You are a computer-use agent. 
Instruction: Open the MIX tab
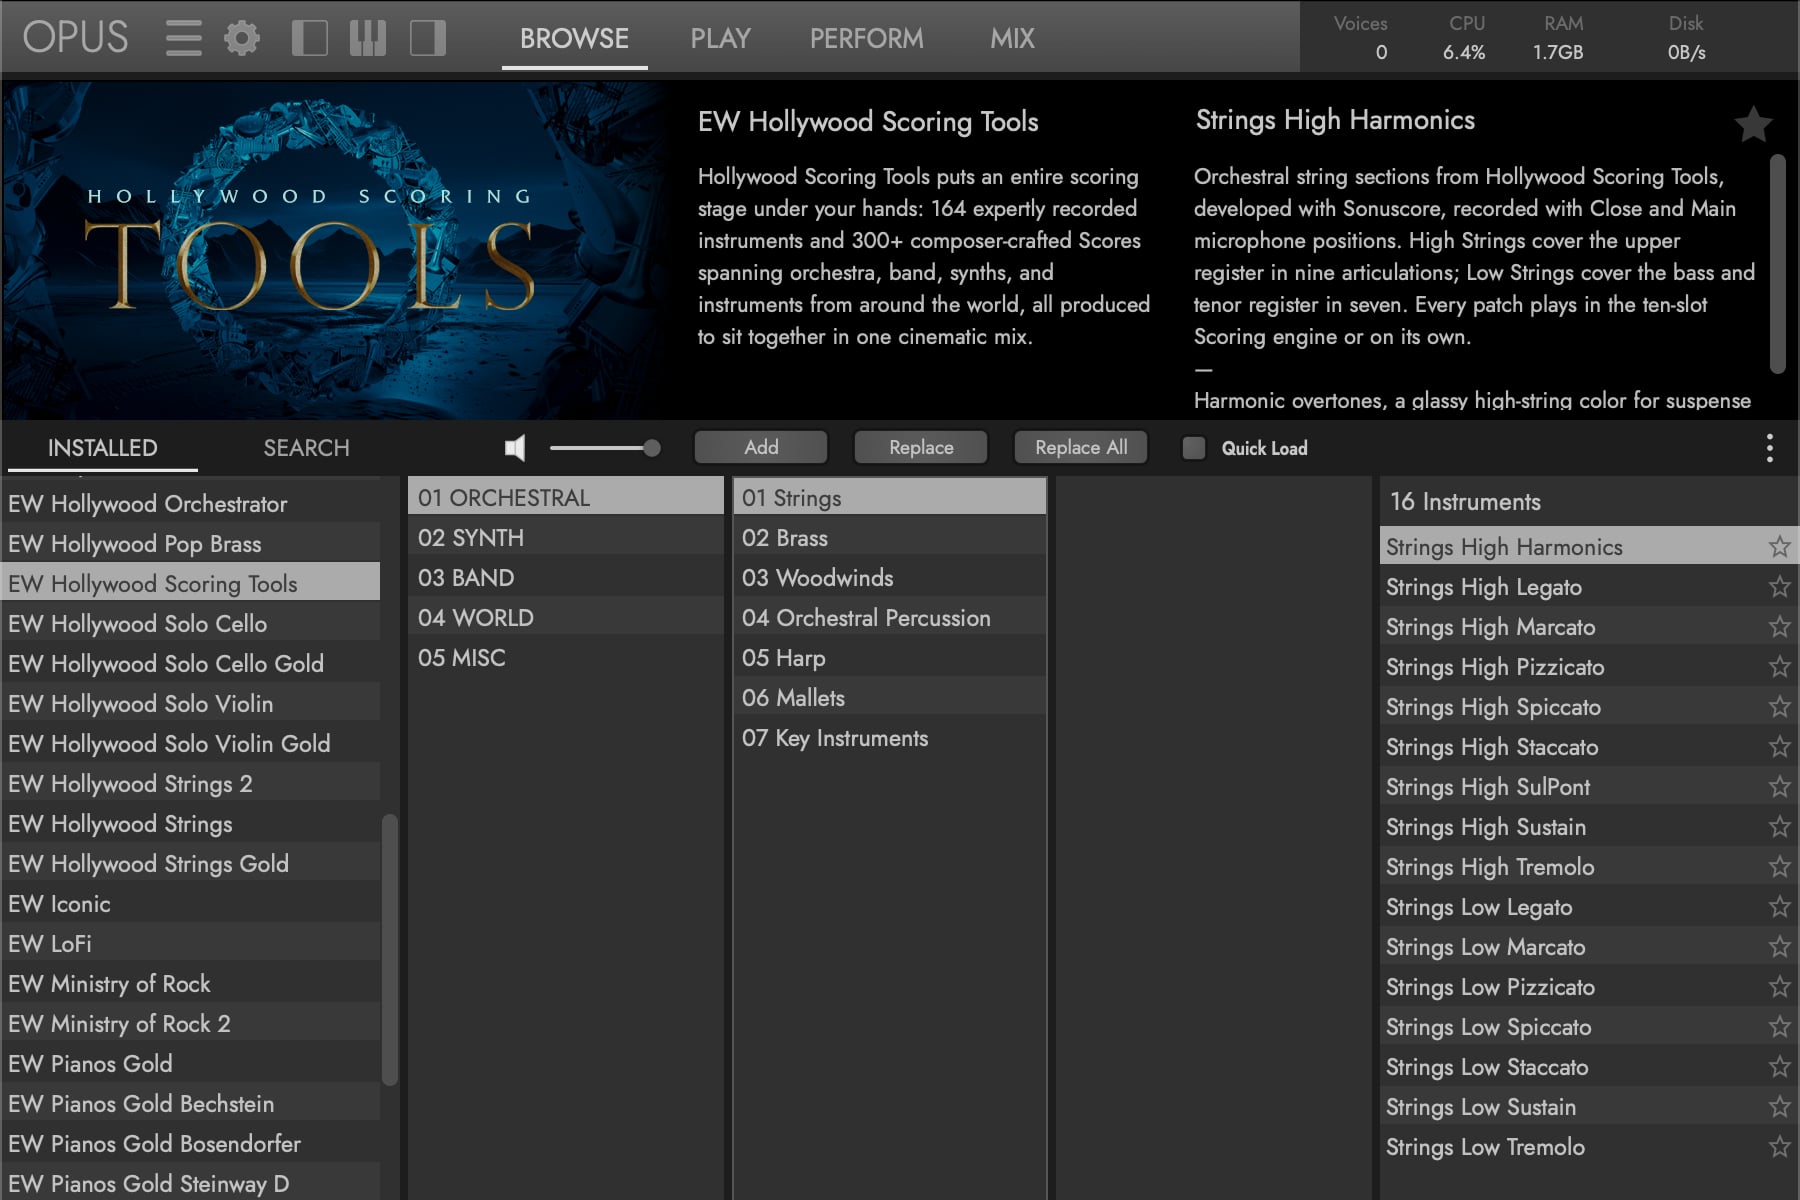(x=1012, y=38)
